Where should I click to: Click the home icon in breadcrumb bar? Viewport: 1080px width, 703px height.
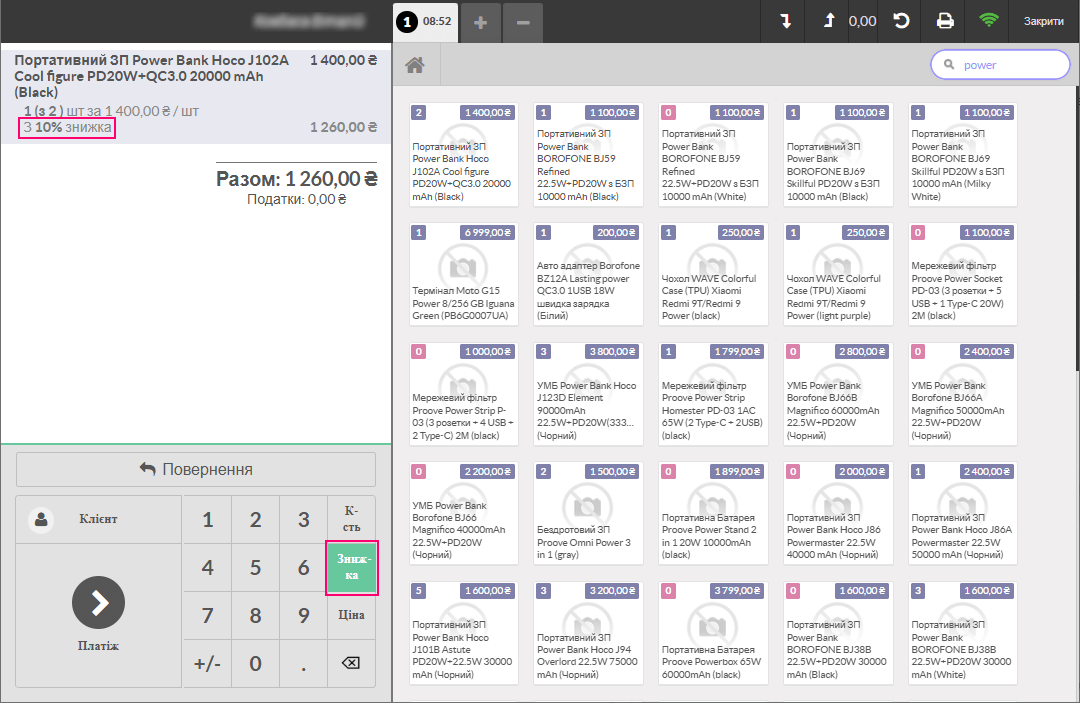(x=416, y=65)
